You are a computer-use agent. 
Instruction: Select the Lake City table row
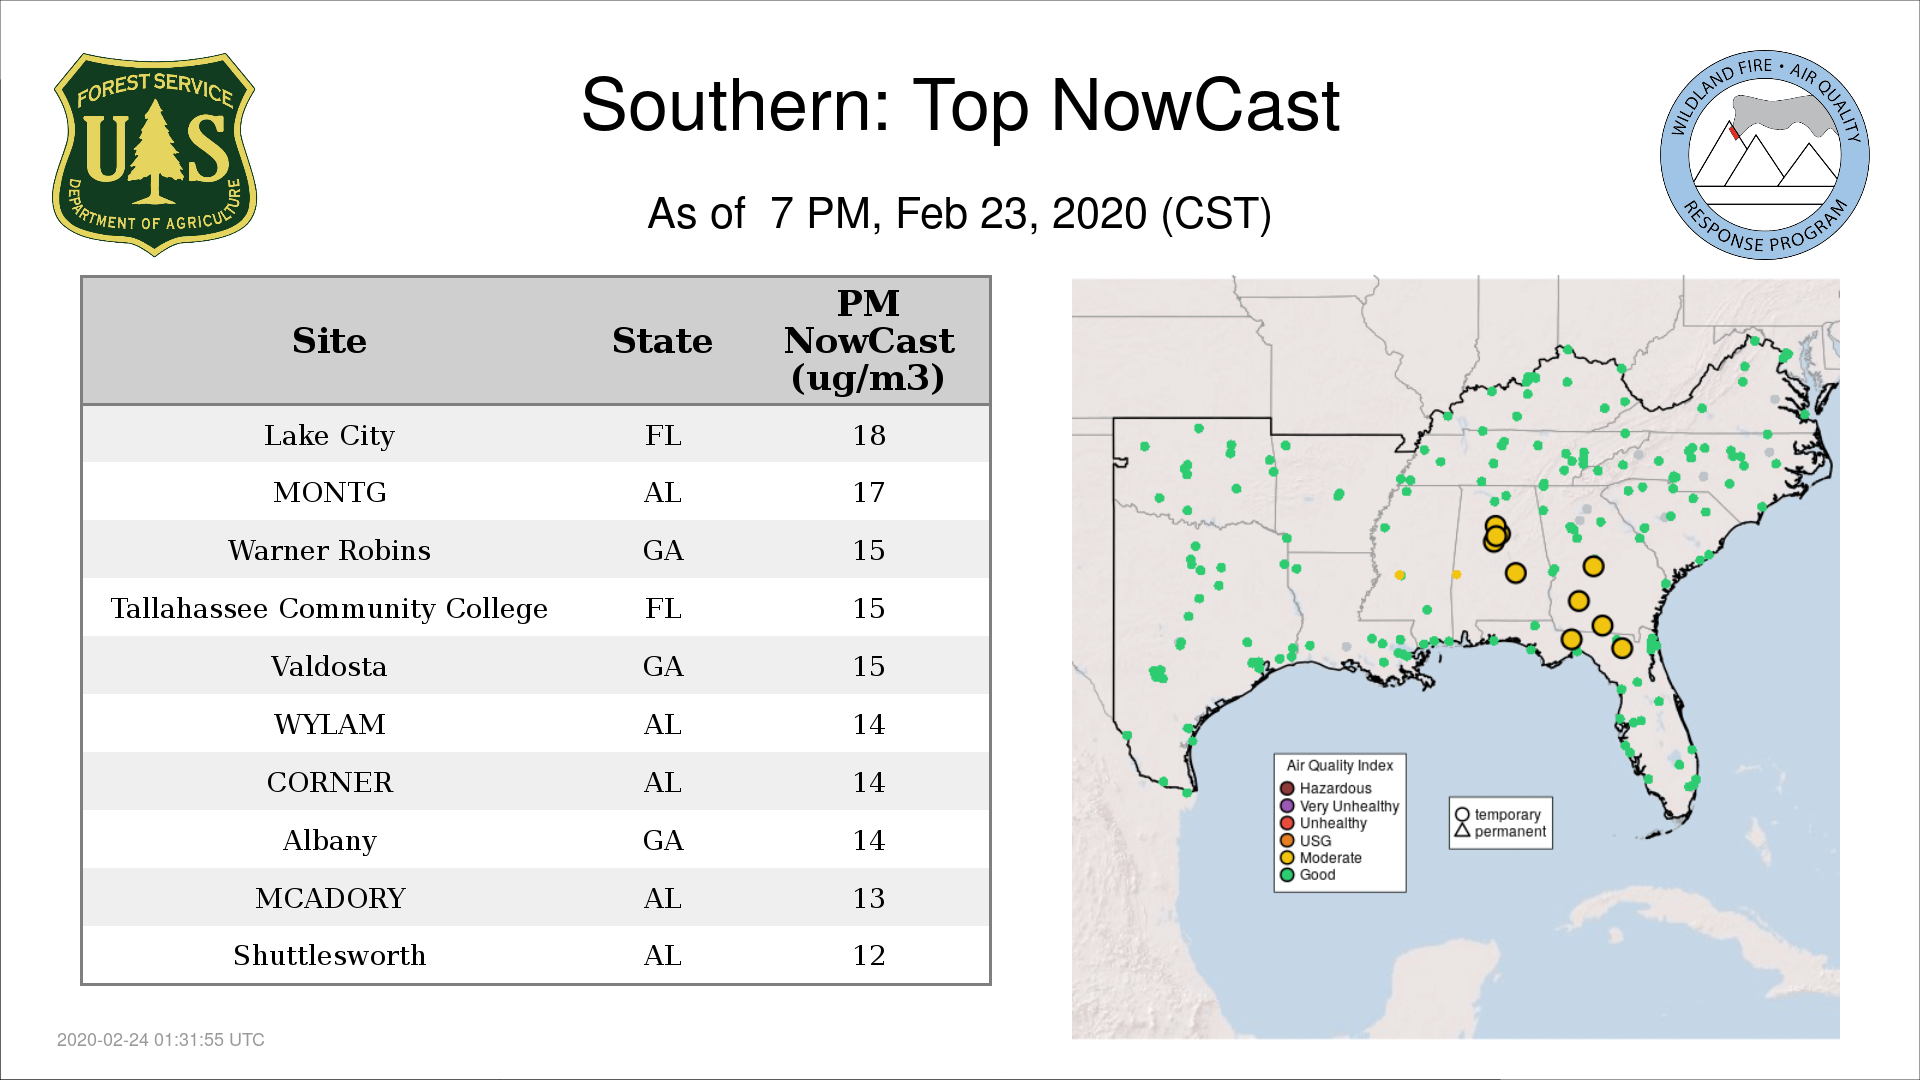535,435
